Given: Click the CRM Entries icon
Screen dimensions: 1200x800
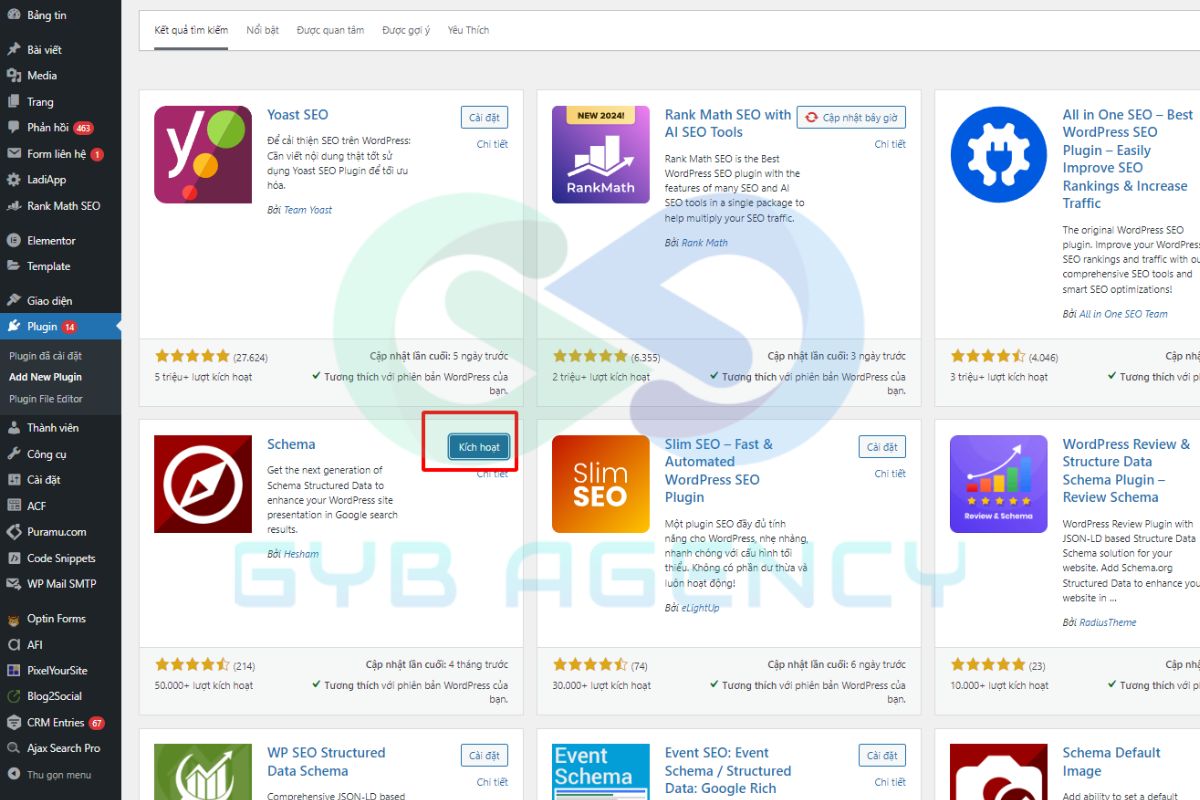Looking at the screenshot, I should (13, 722).
